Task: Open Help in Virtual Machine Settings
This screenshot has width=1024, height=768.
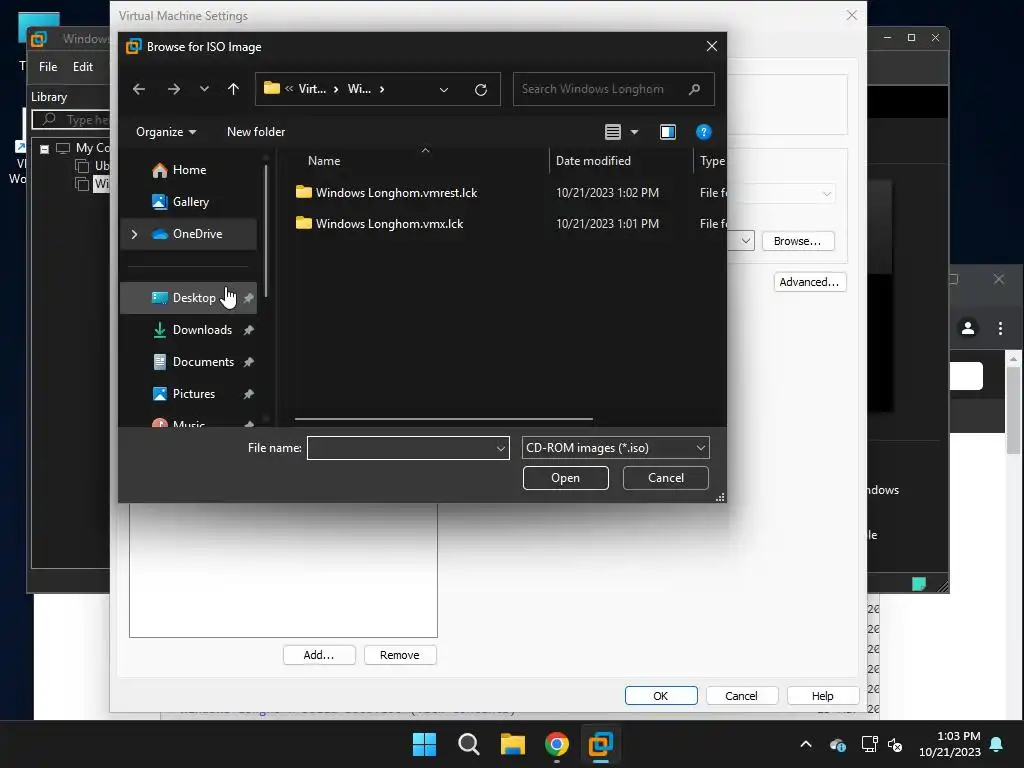Action: click(822, 696)
